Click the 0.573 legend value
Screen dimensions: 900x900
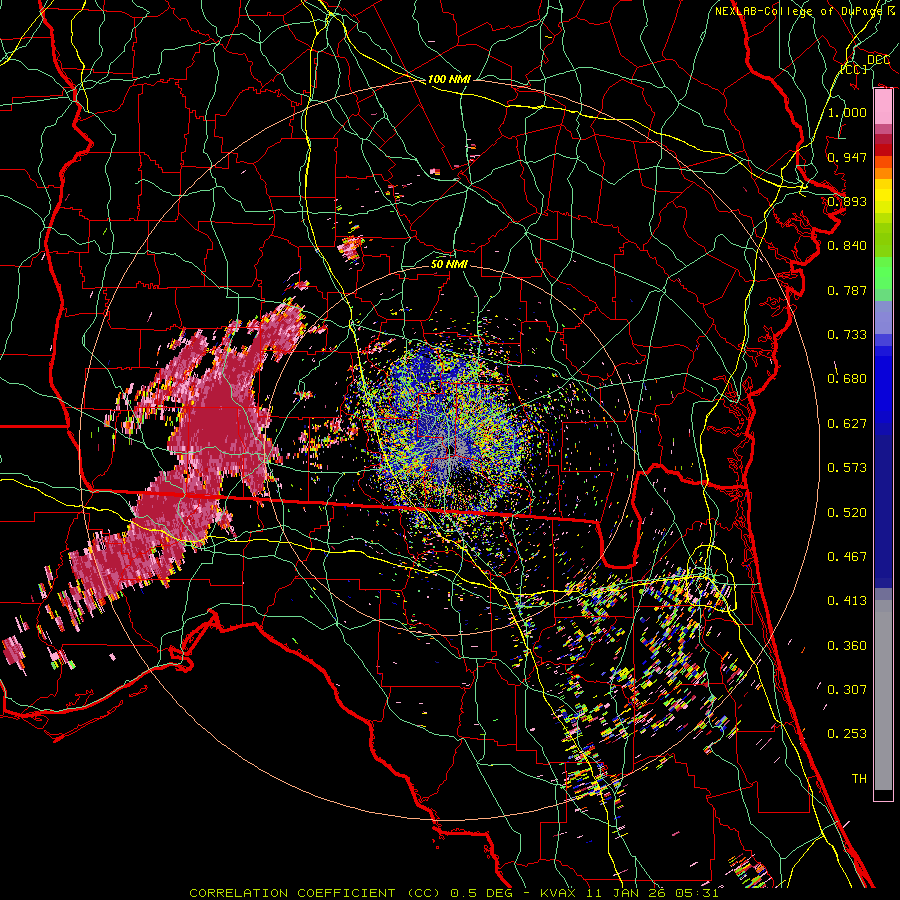coord(847,468)
